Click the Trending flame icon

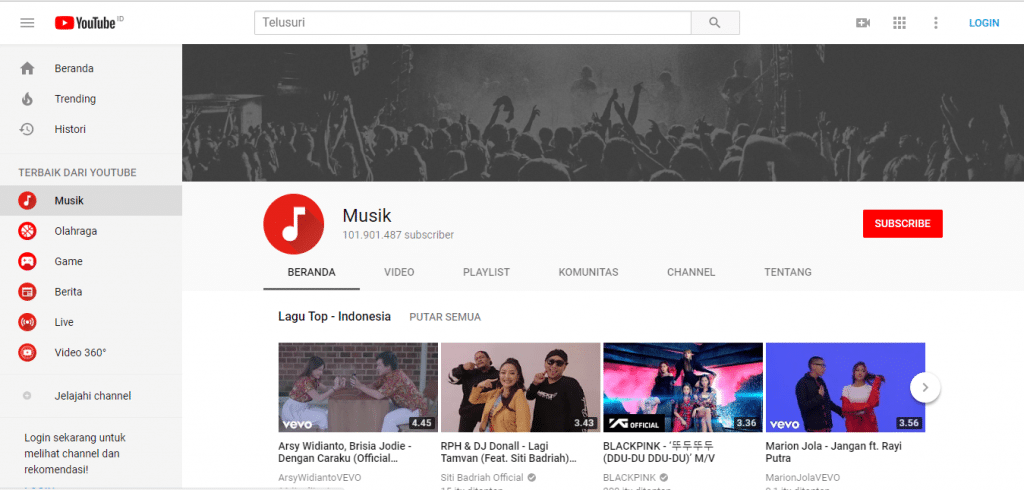pyautogui.click(x=27, y=99)
